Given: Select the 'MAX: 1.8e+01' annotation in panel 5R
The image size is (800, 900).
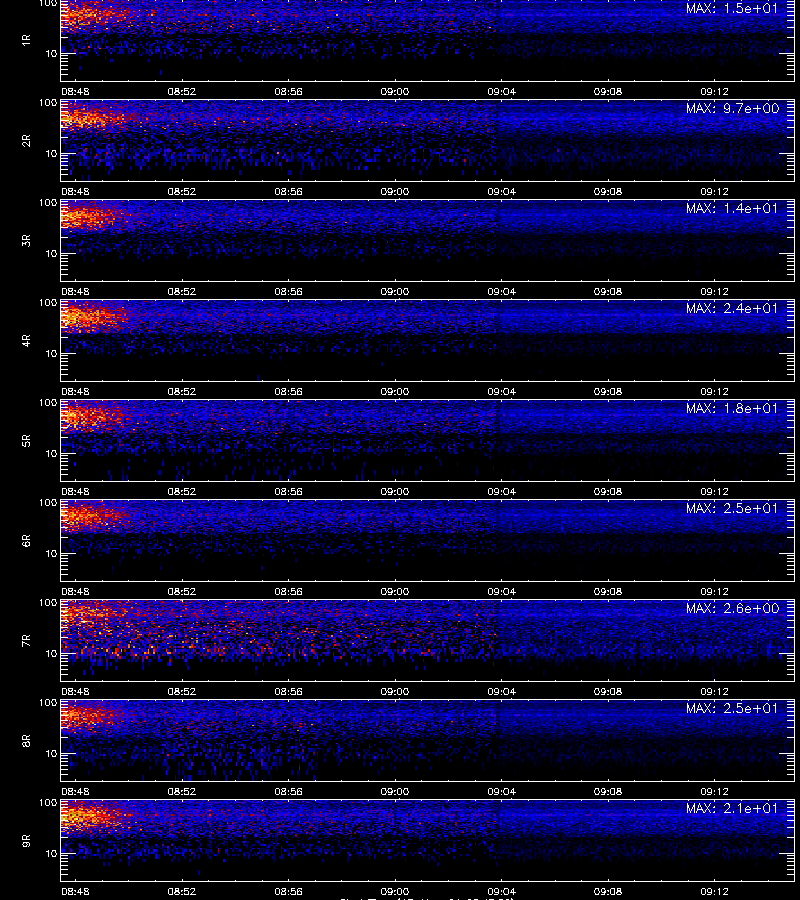Looking at the screenshot, I should click(732, 408).
